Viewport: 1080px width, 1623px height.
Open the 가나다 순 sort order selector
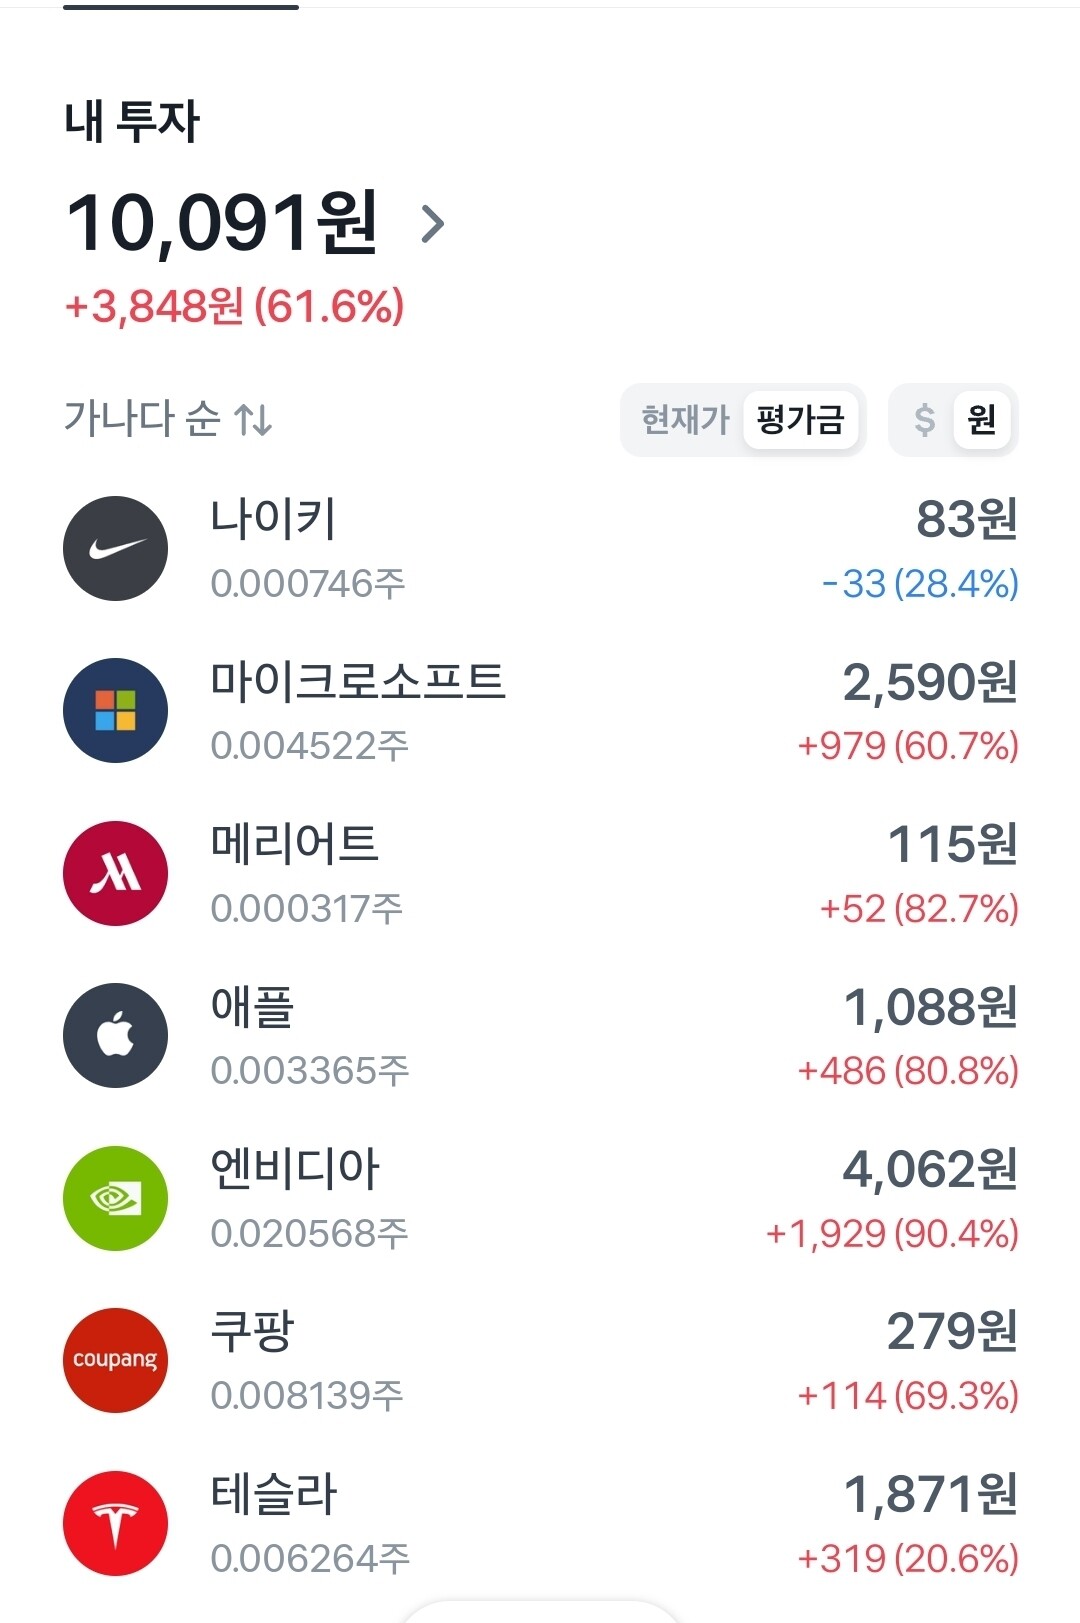coord(168,419)
